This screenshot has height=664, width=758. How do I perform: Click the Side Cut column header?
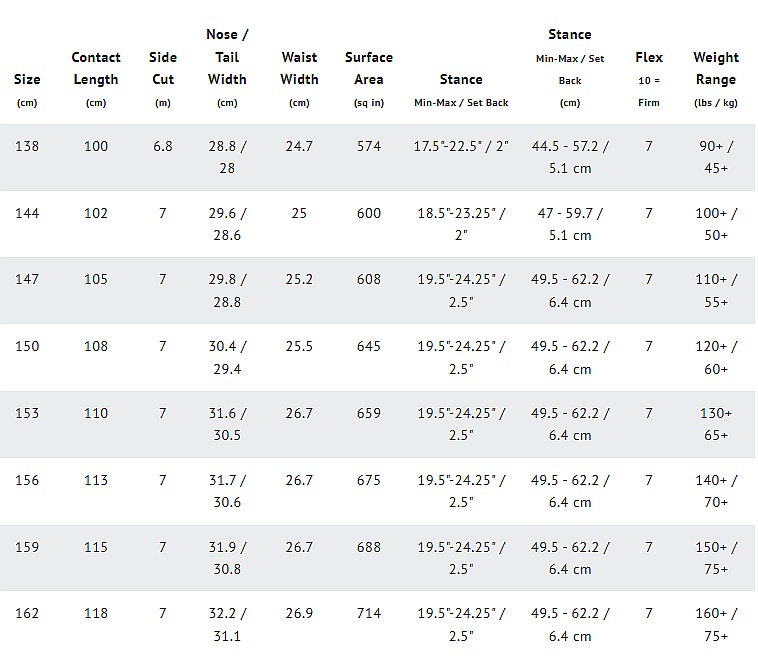[163, 68]
